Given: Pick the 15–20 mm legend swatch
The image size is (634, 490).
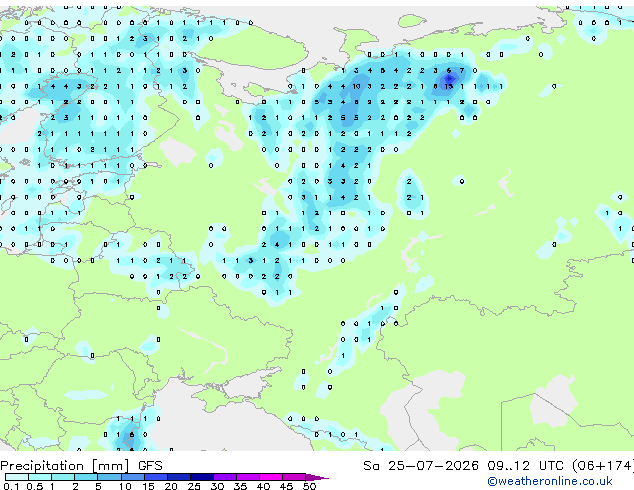Looking at the screenshot, I should pos(155,477).
